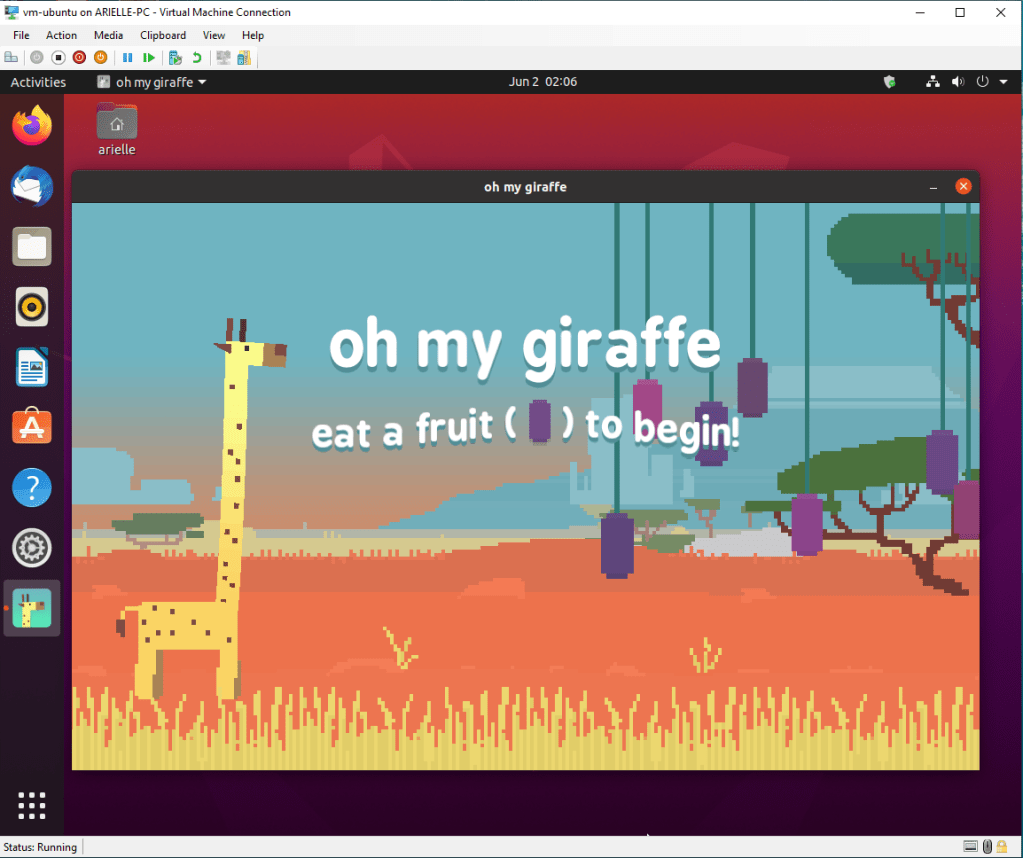Revert the VM with the green arrow
The height and width of the screenshot is (858, 1023).
tap(196, 58)
